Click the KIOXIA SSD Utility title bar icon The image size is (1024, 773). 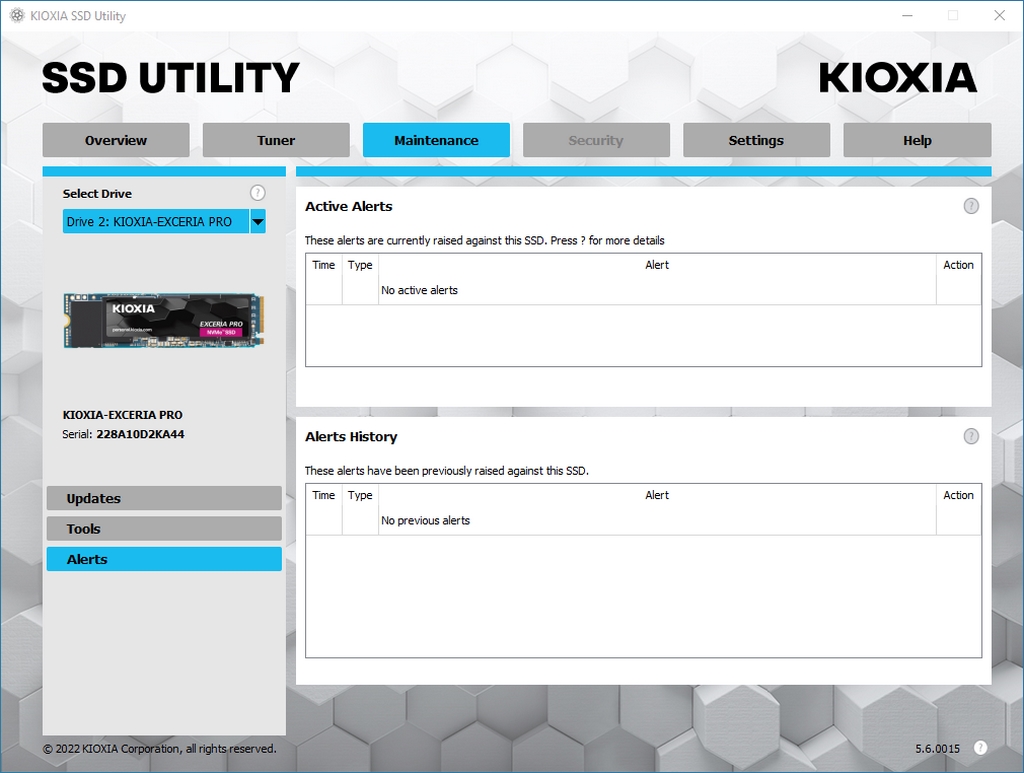(x=17, y=16)
